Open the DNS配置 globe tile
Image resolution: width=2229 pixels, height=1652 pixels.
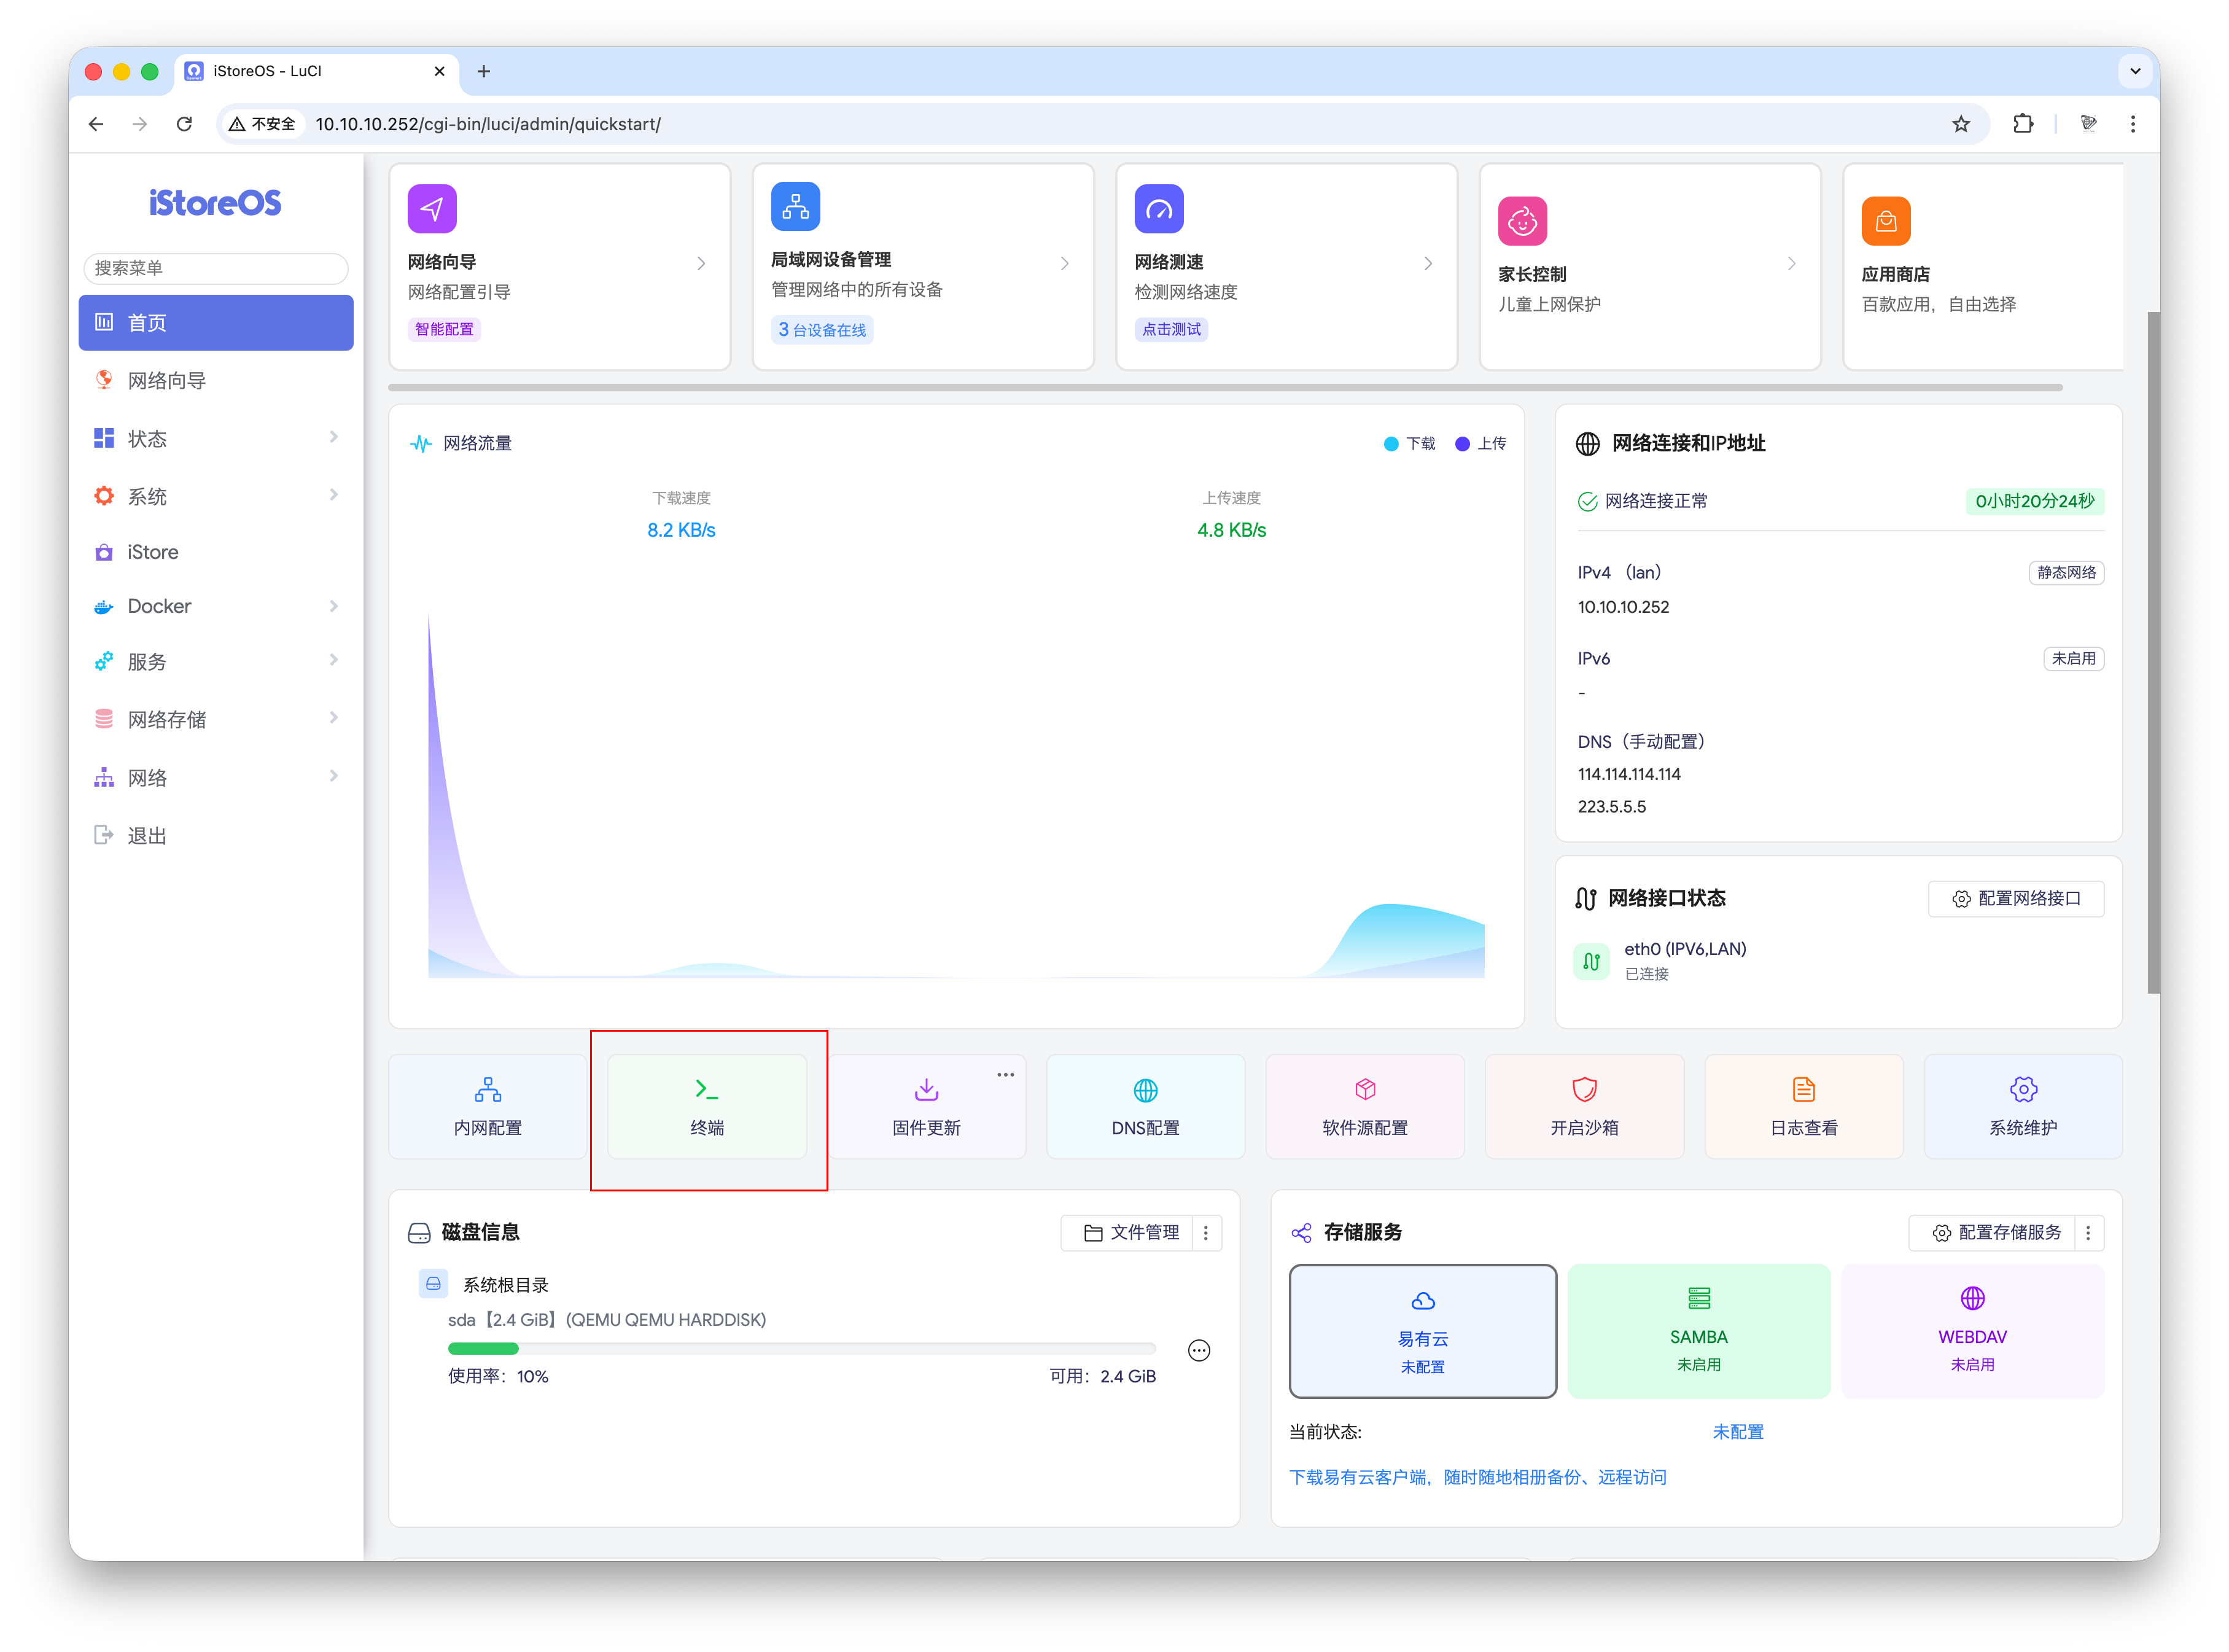1145,1107
